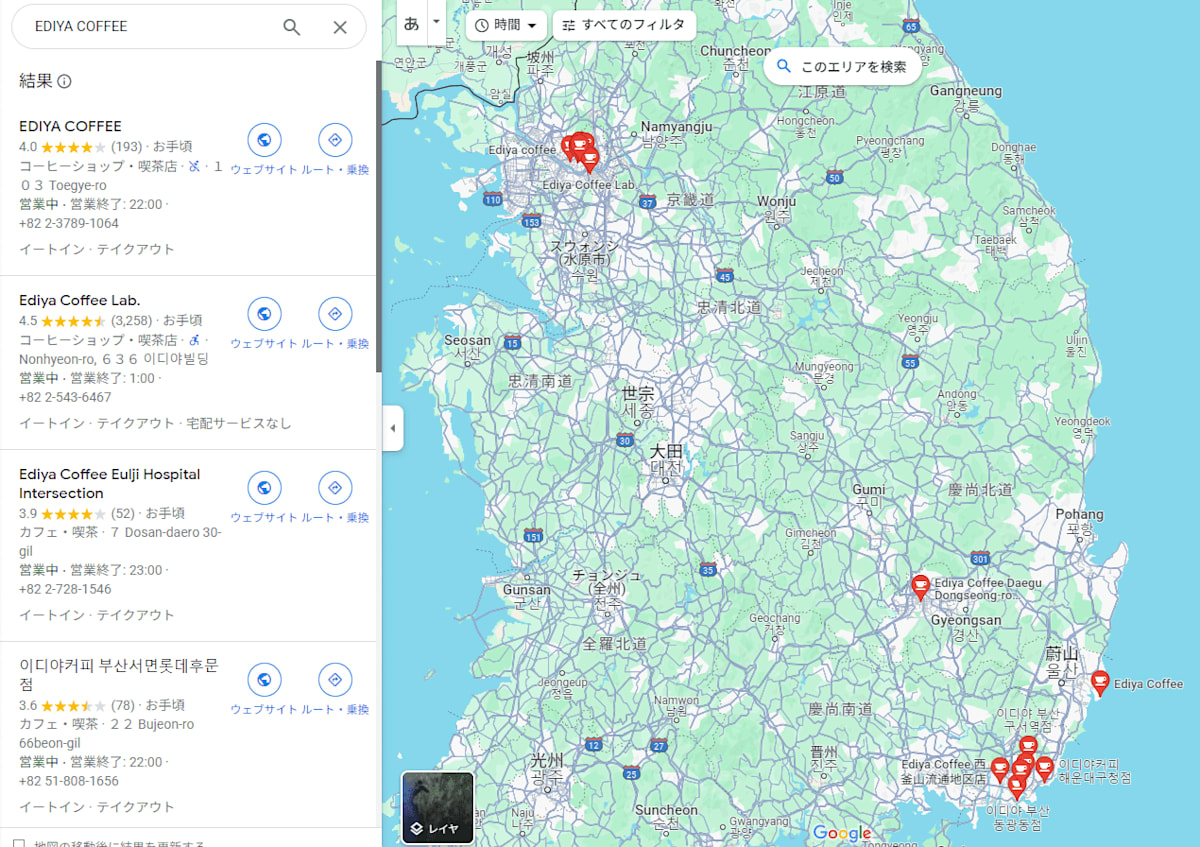Viewport: 1200px width, 847px height.
Task: Click the Suncheon city label
Action: pos(666,810)
